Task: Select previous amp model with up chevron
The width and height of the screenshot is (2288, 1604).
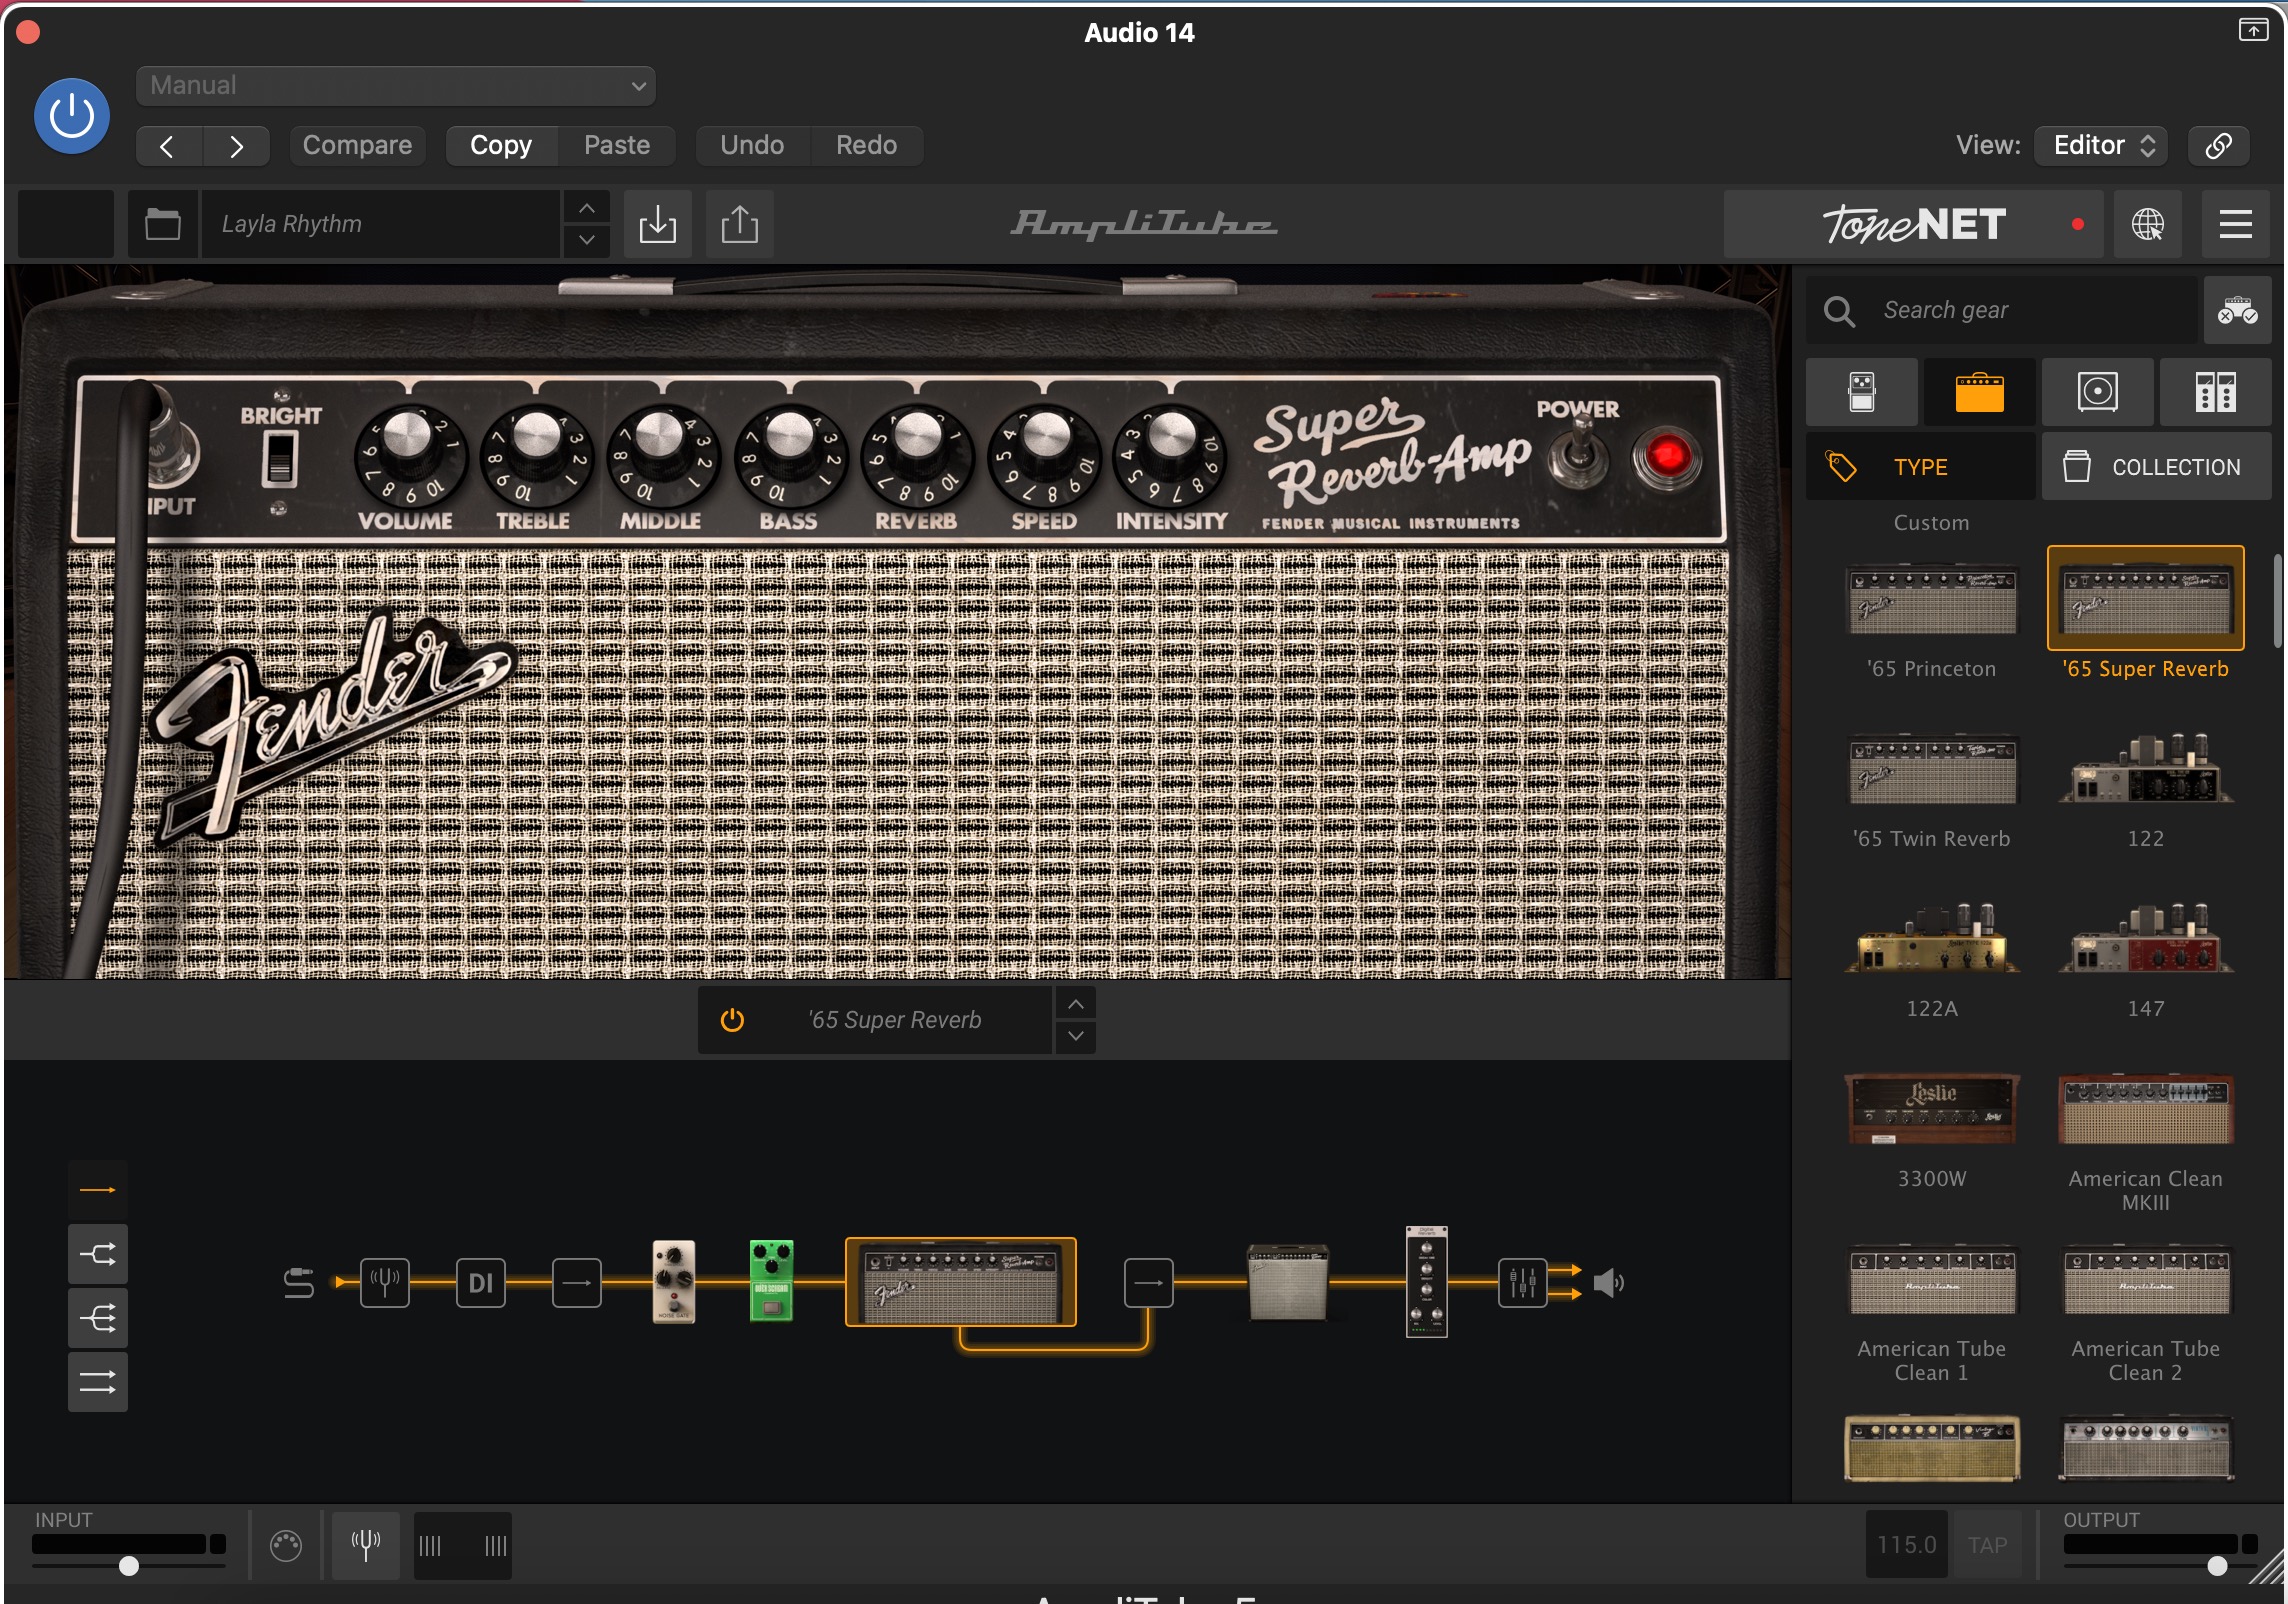Action: coord(1076,1004)
